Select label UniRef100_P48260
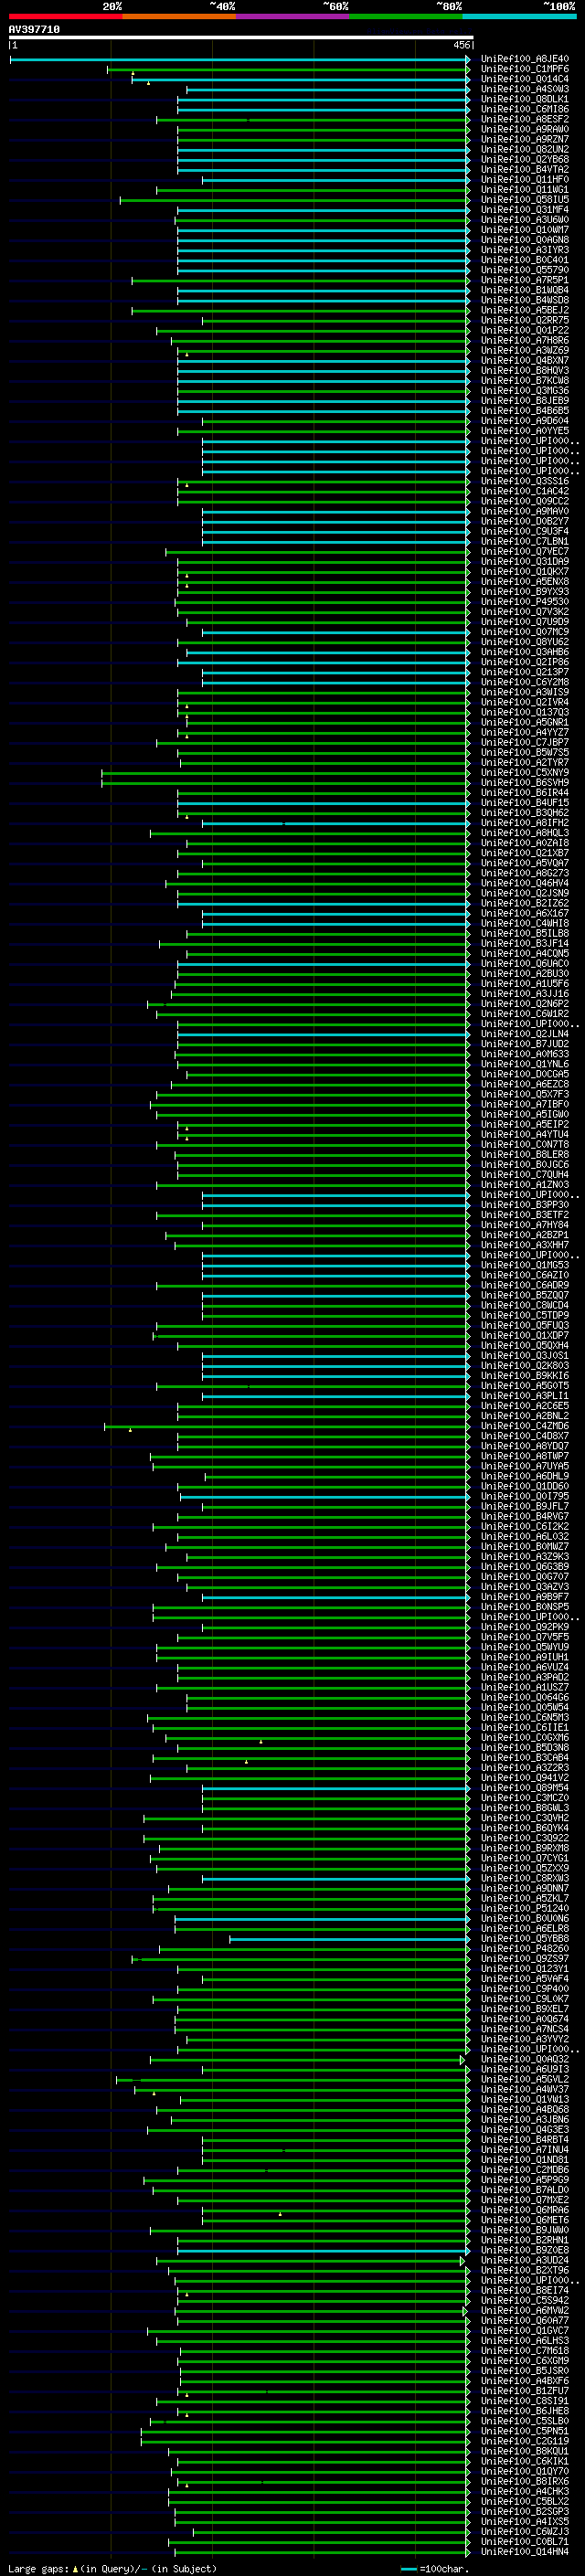585x2576 pixels. [525, 1949]
